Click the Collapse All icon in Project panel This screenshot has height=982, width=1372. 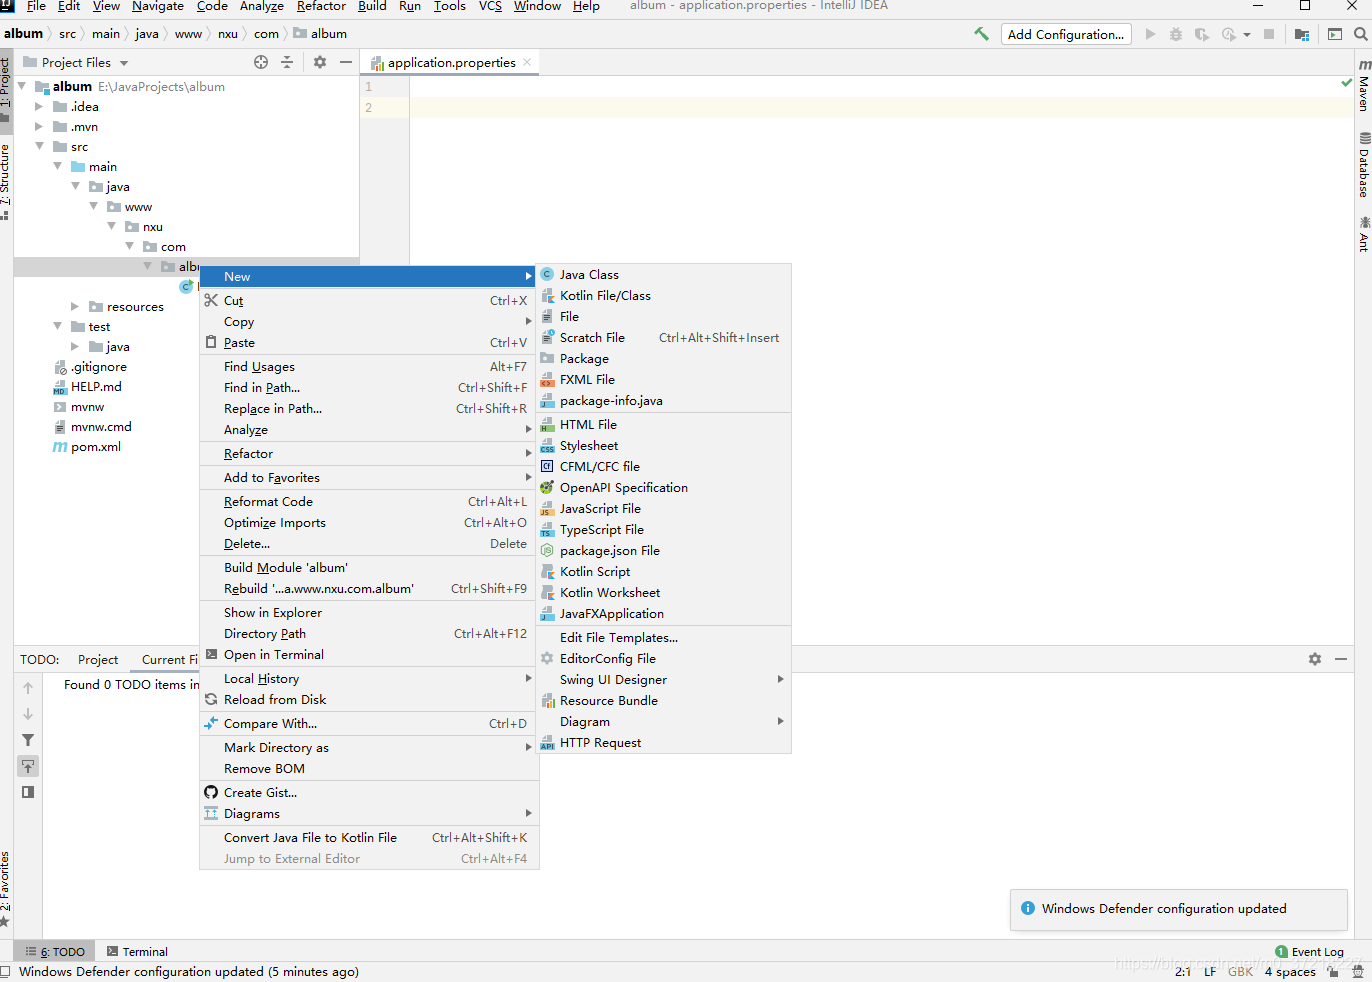[287, 62]
